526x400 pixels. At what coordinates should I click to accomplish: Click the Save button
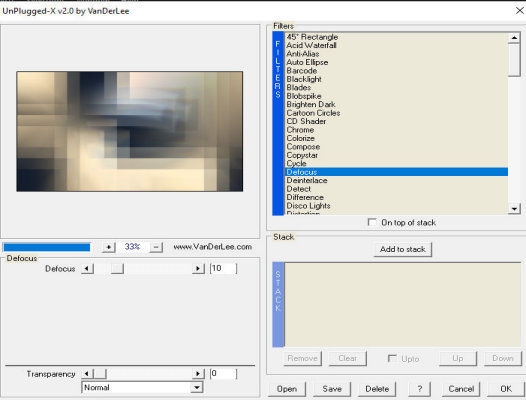[x=332, y=389]
